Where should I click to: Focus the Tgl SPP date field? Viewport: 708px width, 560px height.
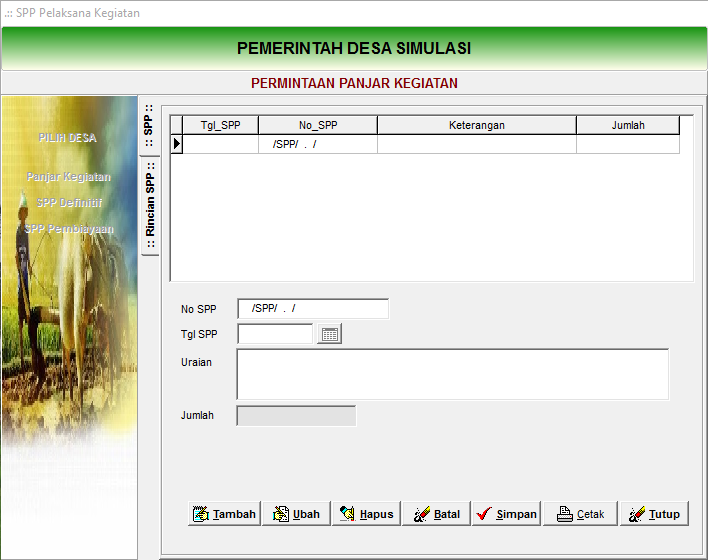click(275, 334)
